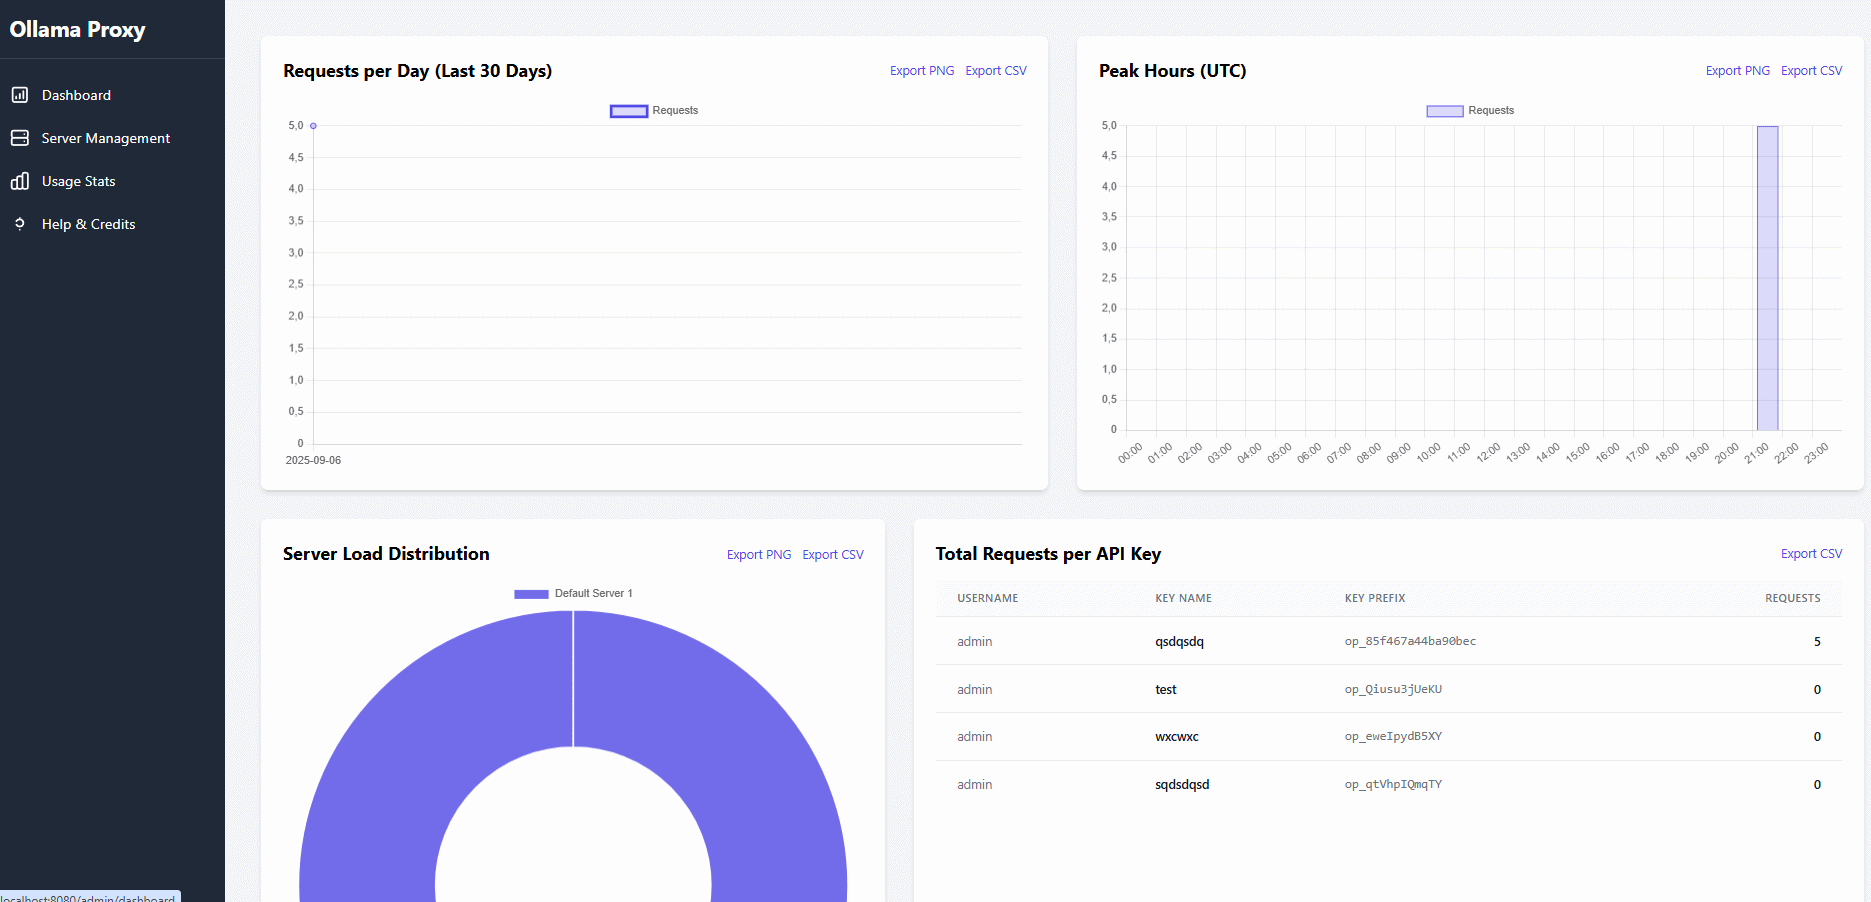This screenshot has height=902, width=1871.
Task: Export Requests per Day as PNG
Action: (x=921, y=70)
